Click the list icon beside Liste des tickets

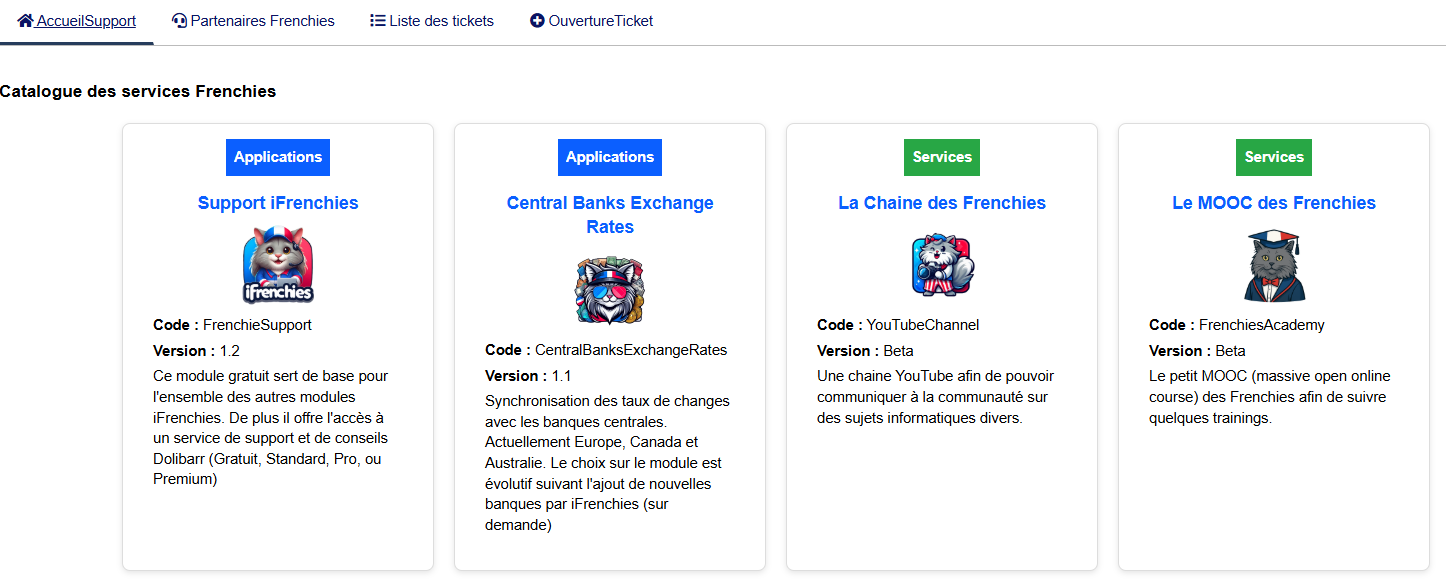[x=378, y=20]
